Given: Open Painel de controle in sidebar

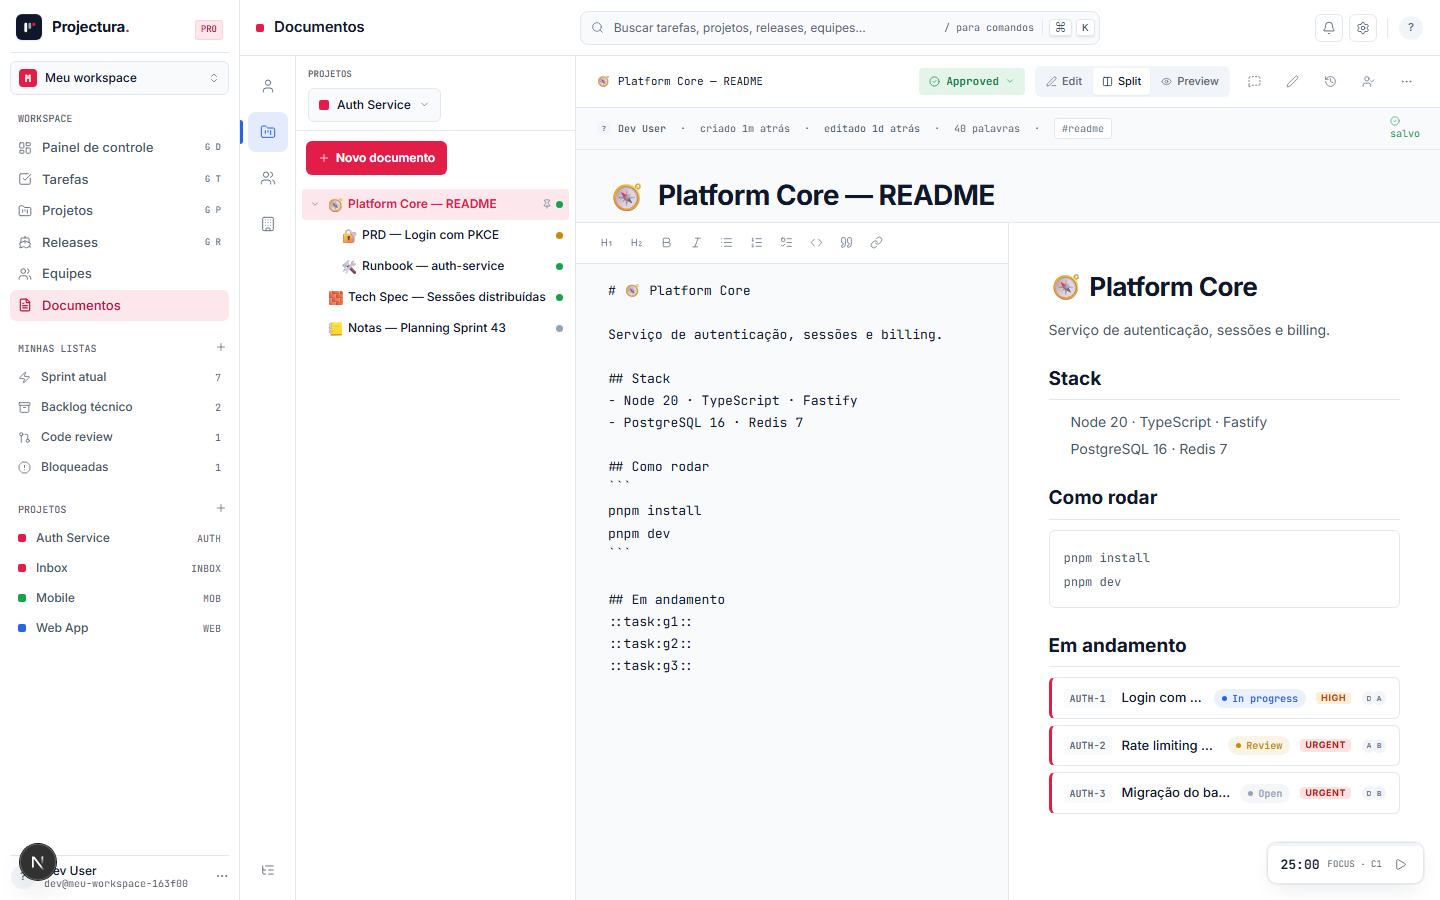Looking at the screenshot, I should coord(119,148).
